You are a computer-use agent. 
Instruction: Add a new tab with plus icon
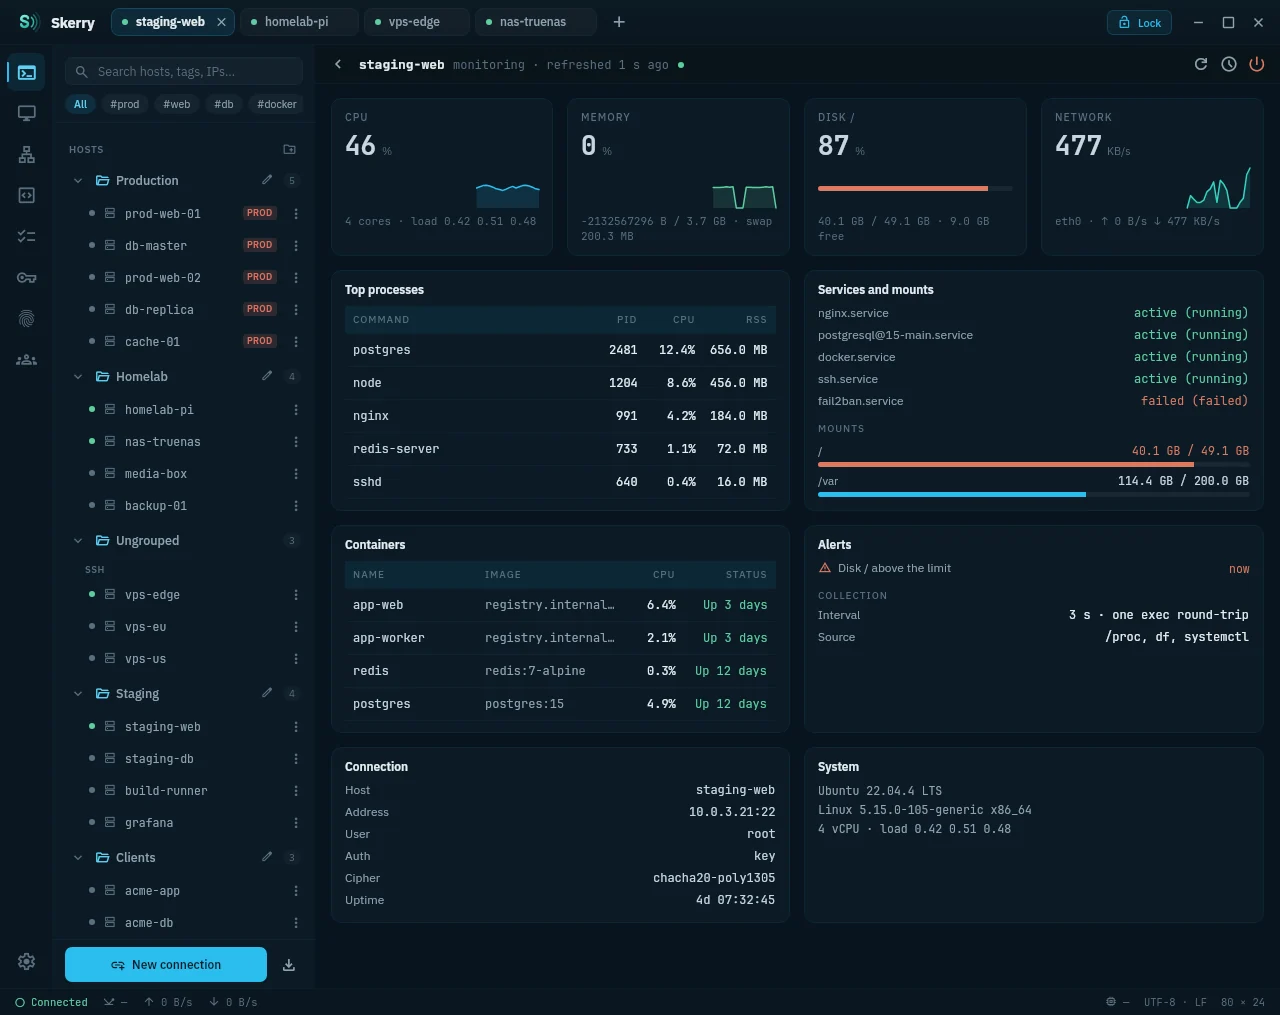619,22
